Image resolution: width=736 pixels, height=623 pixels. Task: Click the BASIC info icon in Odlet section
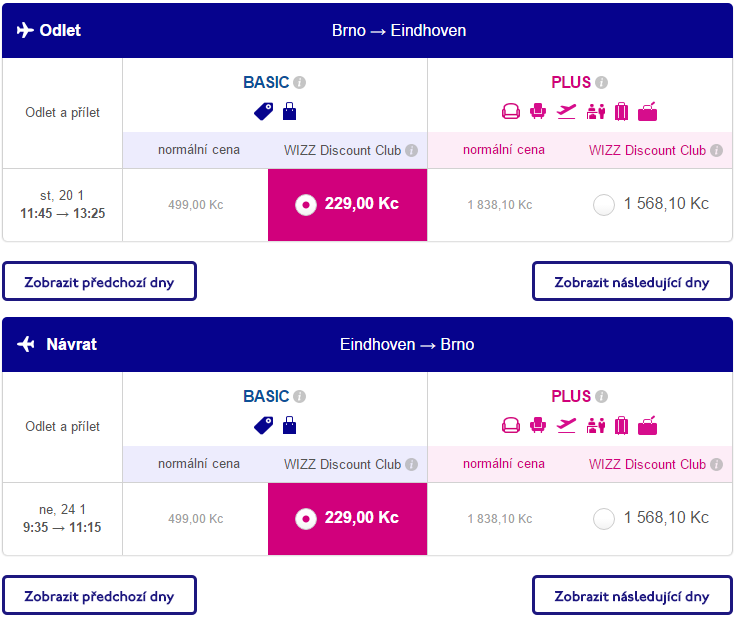point(299,83)
